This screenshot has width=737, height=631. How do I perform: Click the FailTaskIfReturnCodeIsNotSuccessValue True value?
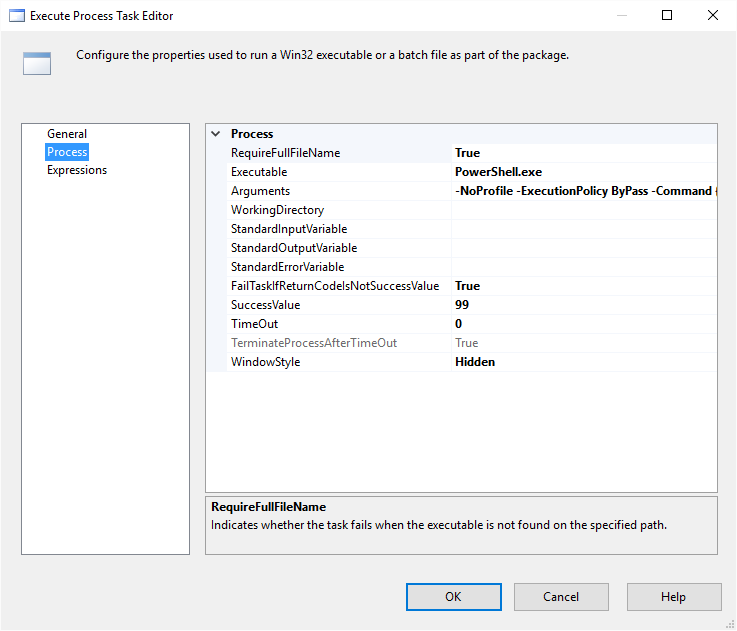coord(584,286)
